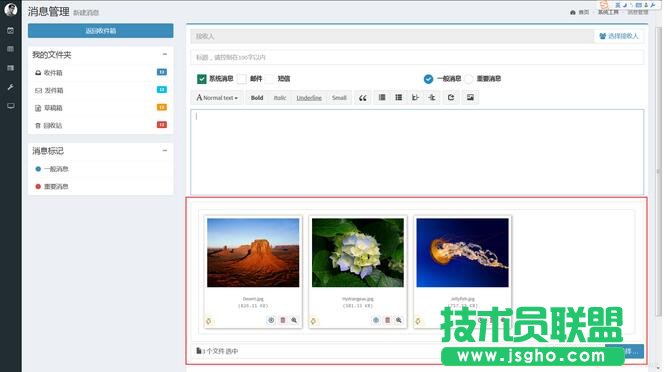Click the outdent toolbar icon
The width and height of the screenshot is (668, 372).
(415, 98)
